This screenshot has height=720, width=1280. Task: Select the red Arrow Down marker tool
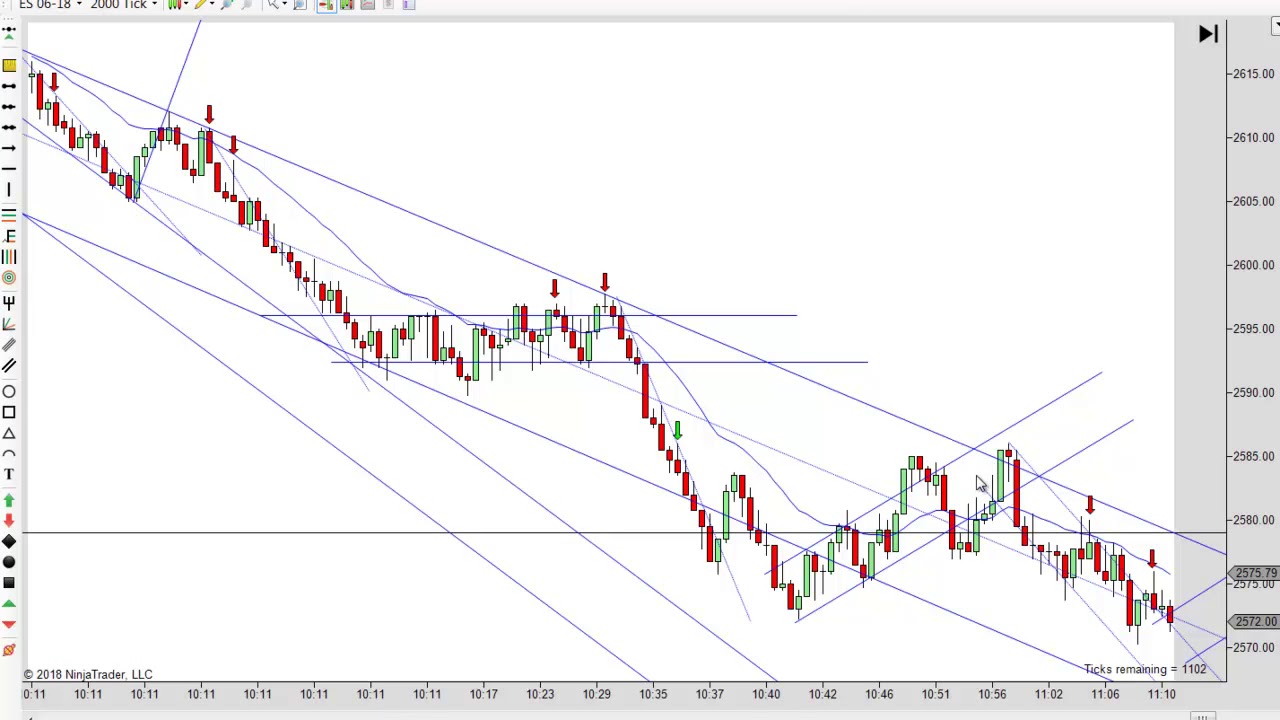[x=9, y=520]
